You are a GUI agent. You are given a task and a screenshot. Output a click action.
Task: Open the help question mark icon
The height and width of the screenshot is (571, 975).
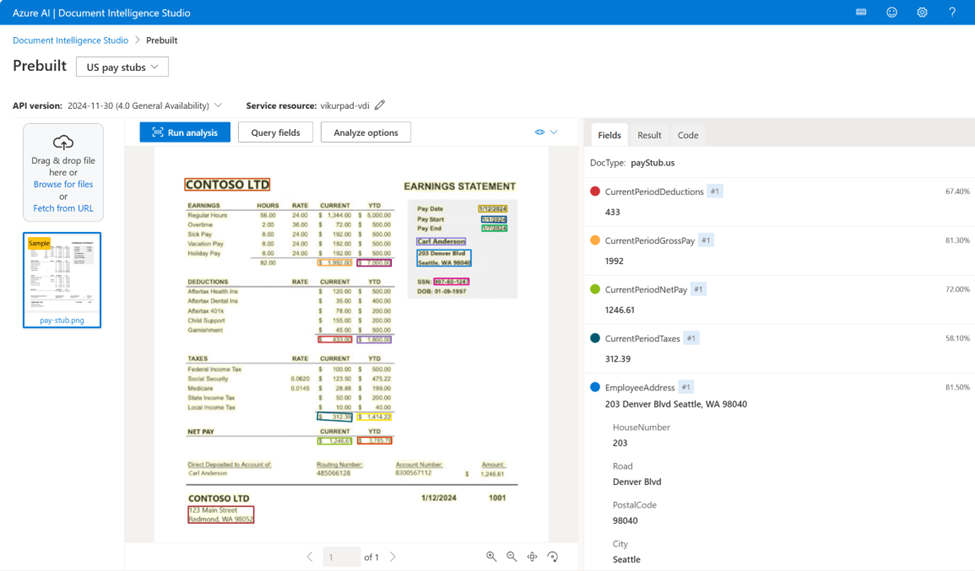tap(952, 12)
